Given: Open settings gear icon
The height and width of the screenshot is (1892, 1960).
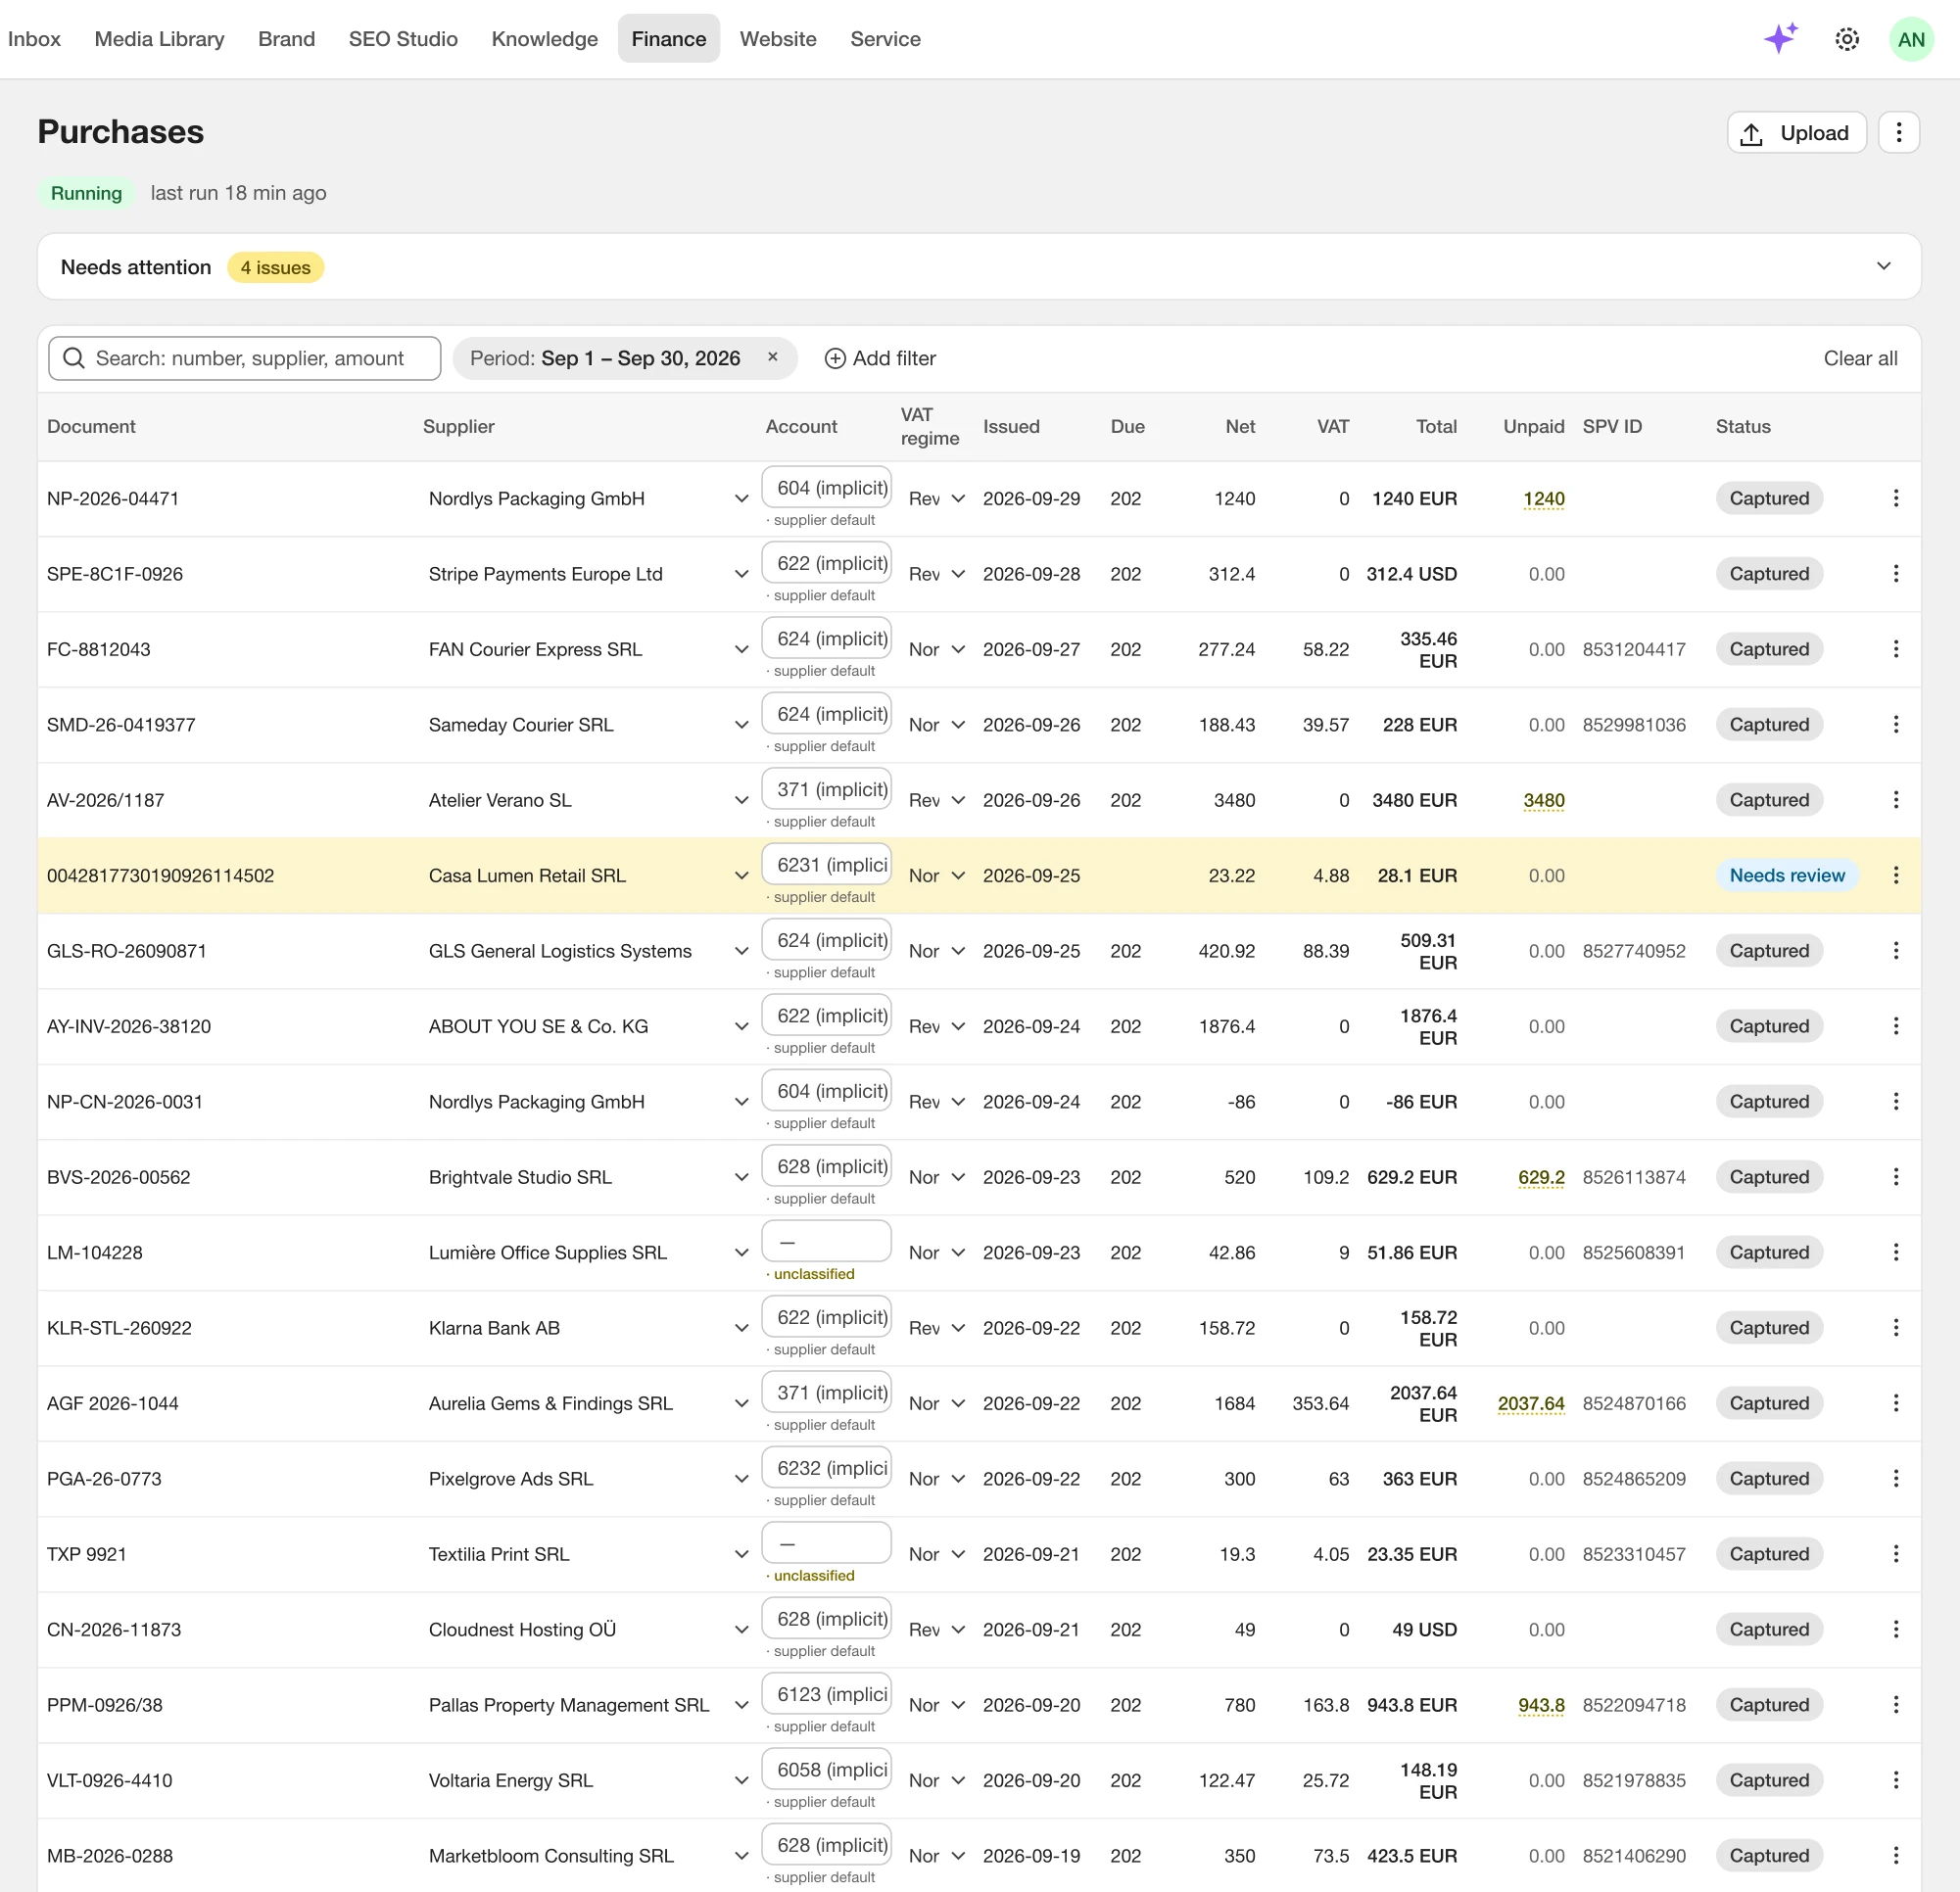Looking at the screenshot, I should (x=1846, y=39).
